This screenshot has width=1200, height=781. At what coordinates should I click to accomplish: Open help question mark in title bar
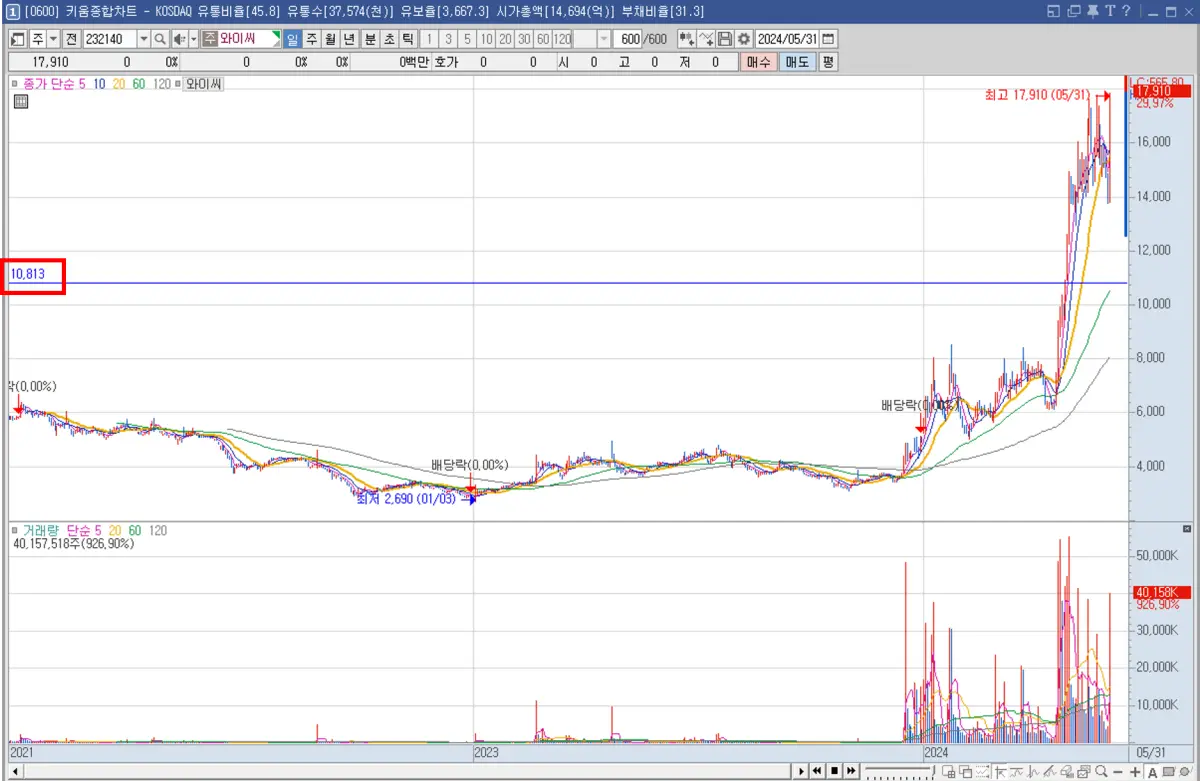(x=1125, y=11)
